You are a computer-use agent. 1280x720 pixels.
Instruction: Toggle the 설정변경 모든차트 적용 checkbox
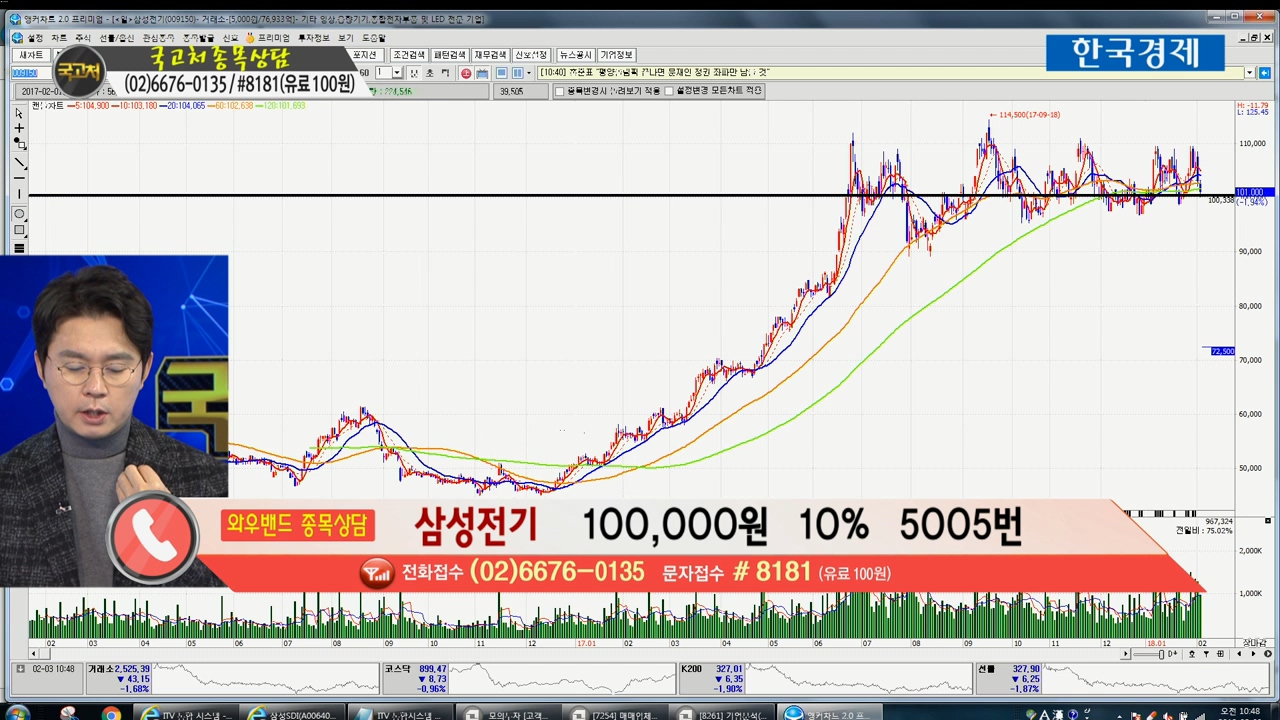669,91
